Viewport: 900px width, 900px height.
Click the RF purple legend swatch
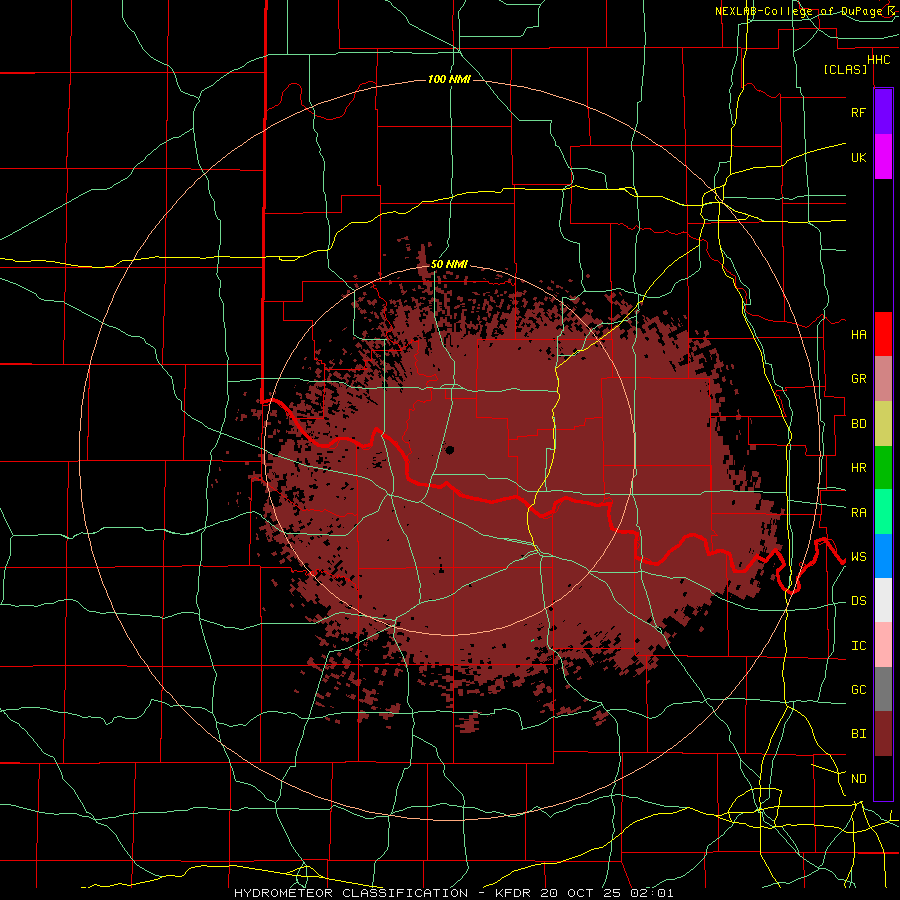click(883, 112)
